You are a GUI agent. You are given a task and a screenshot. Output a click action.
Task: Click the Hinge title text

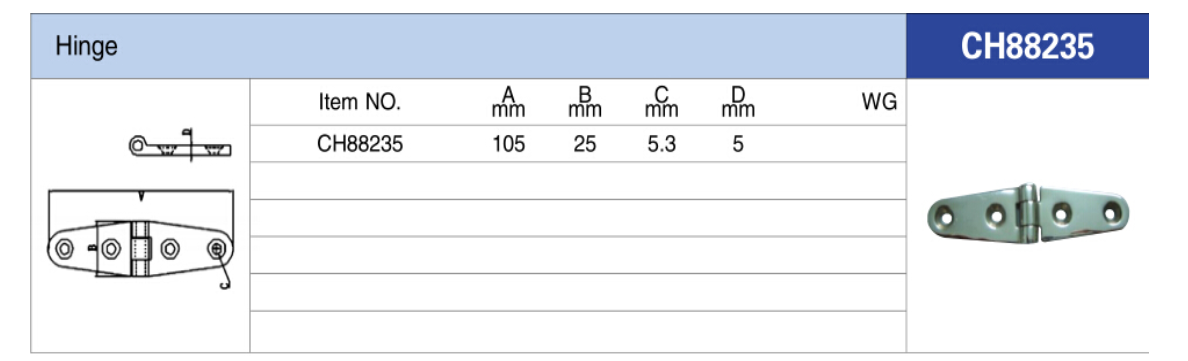86,47
